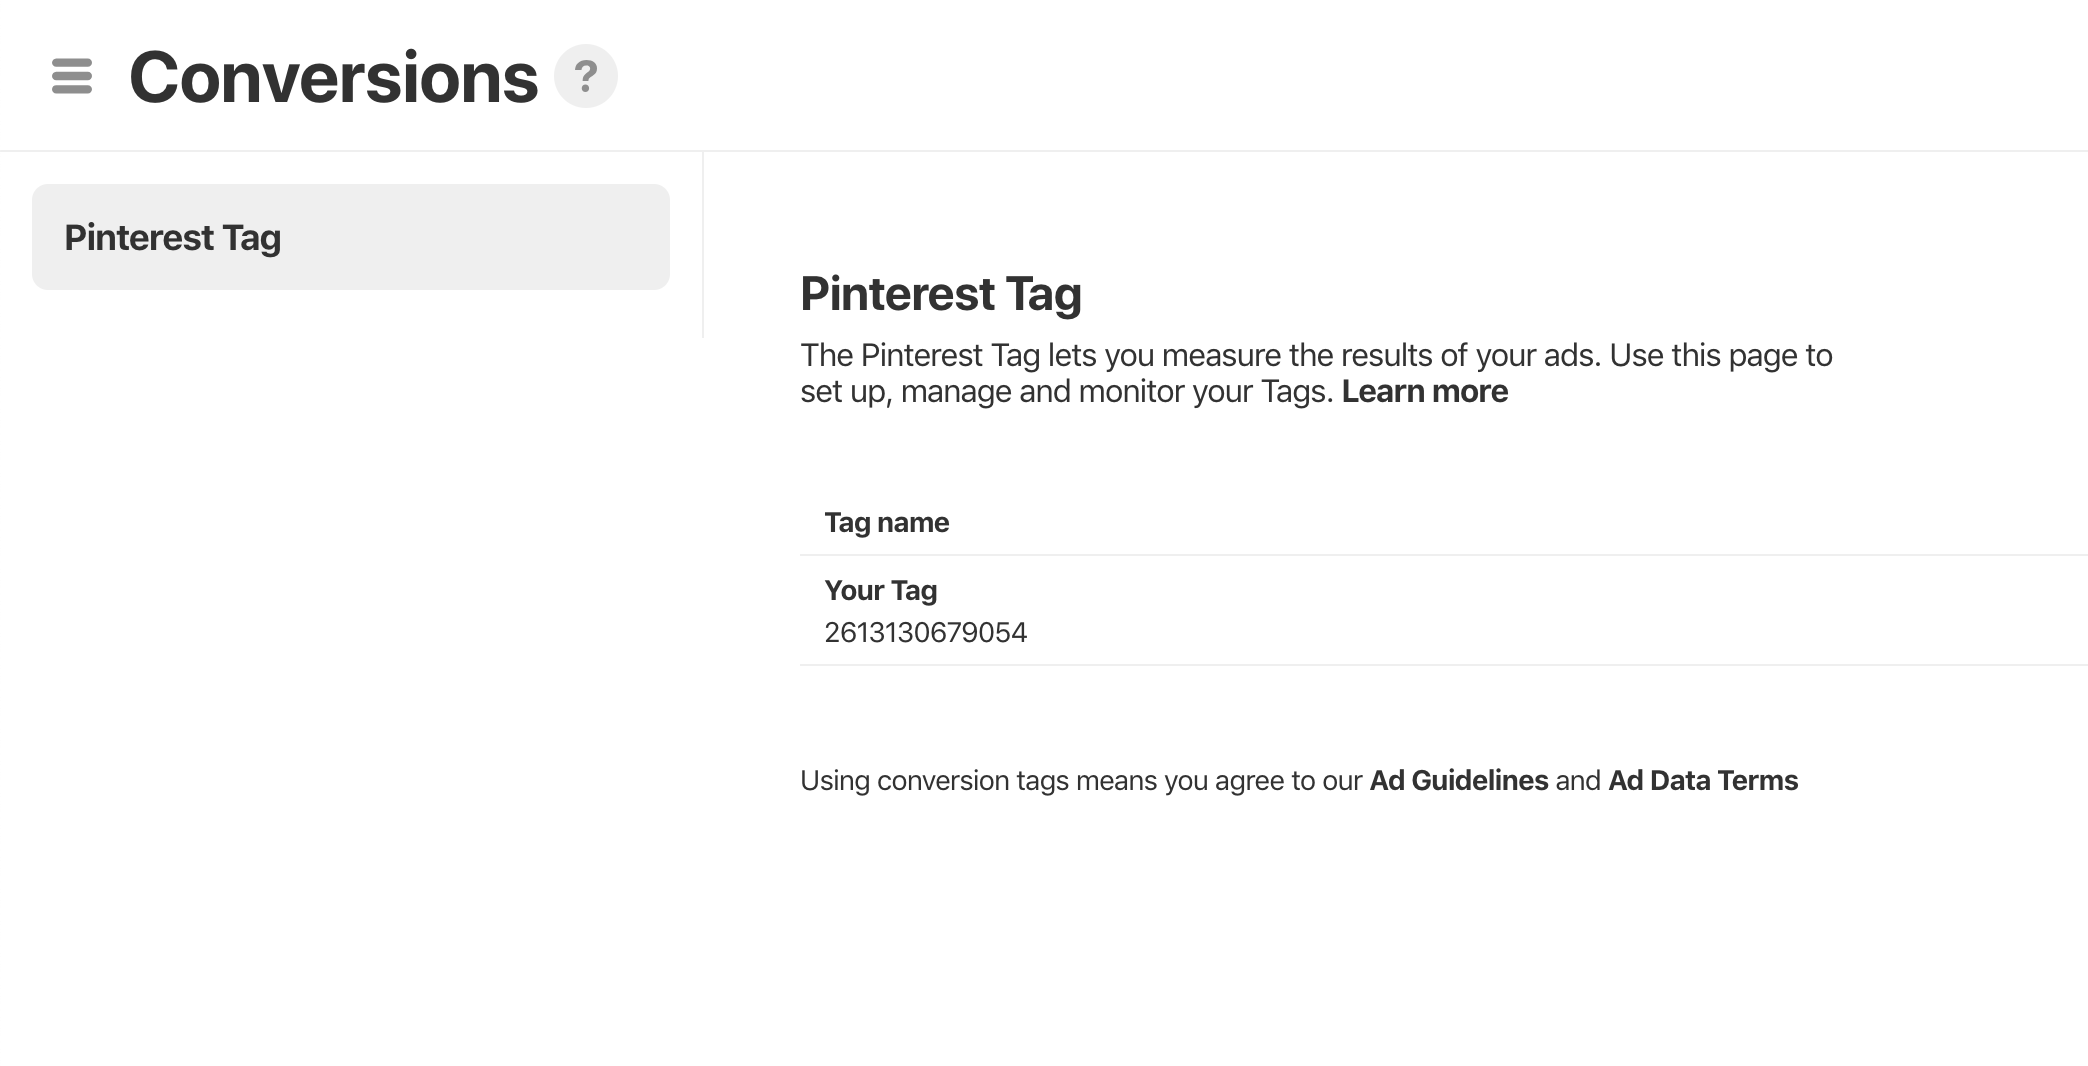
Task: Click the Tag name column header
Action: click(886, 522)
